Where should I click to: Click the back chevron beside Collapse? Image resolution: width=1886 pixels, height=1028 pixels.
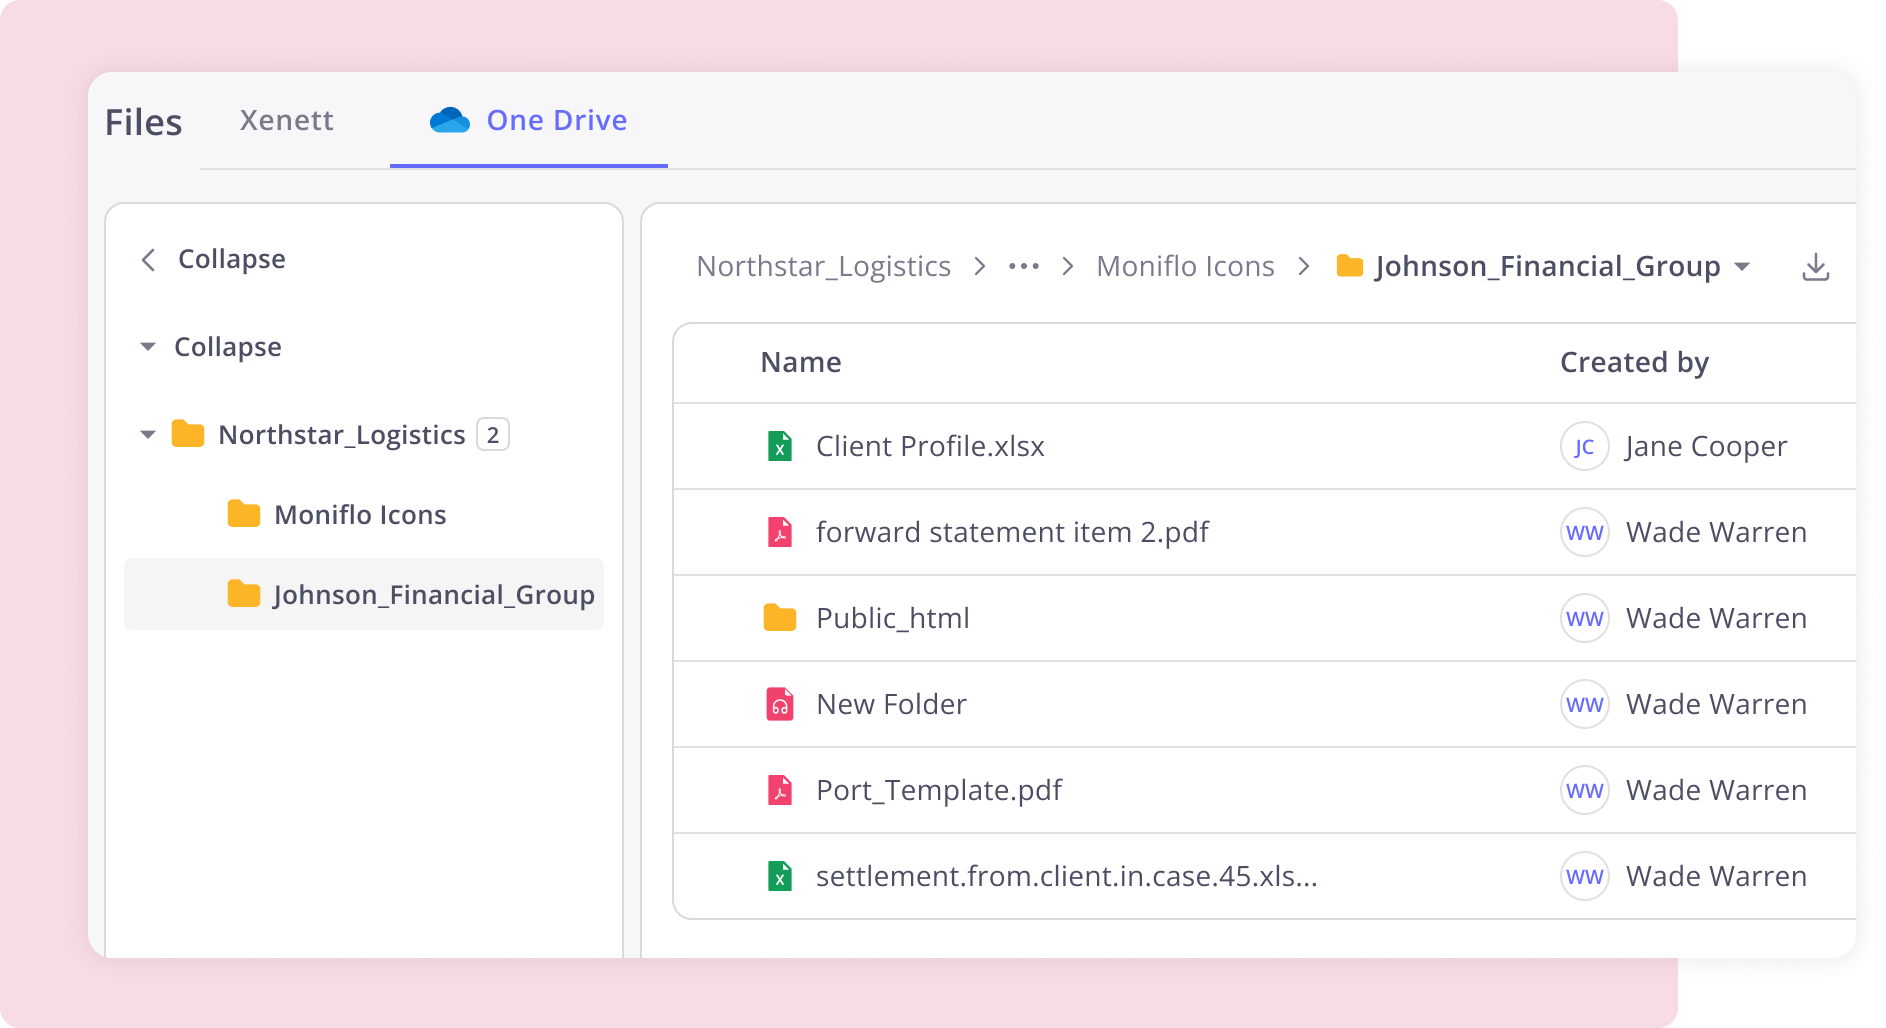[148, 260]
